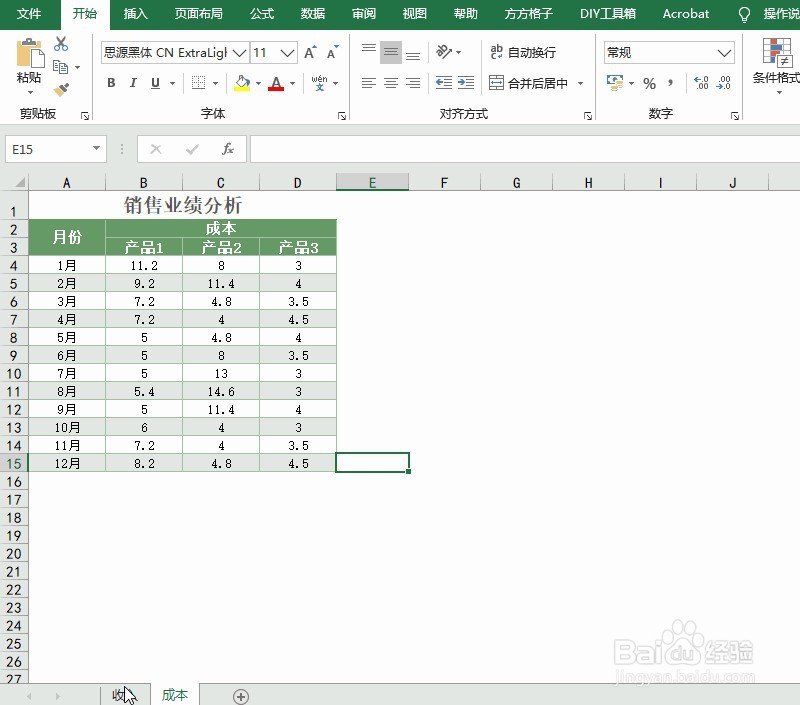800x705 pixels.
Task: Click in the formula bar input
Action: pyautogui.click(x=525, y=149)
